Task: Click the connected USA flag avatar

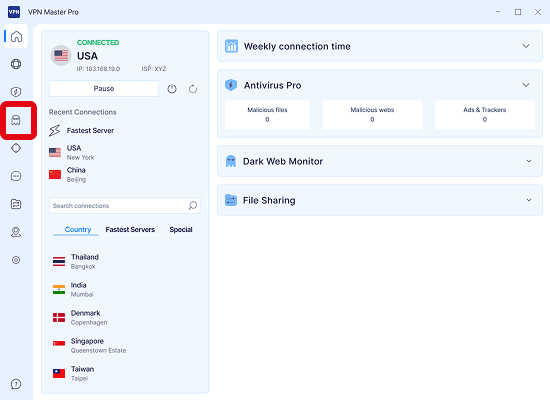Action: tap(61, 55)
